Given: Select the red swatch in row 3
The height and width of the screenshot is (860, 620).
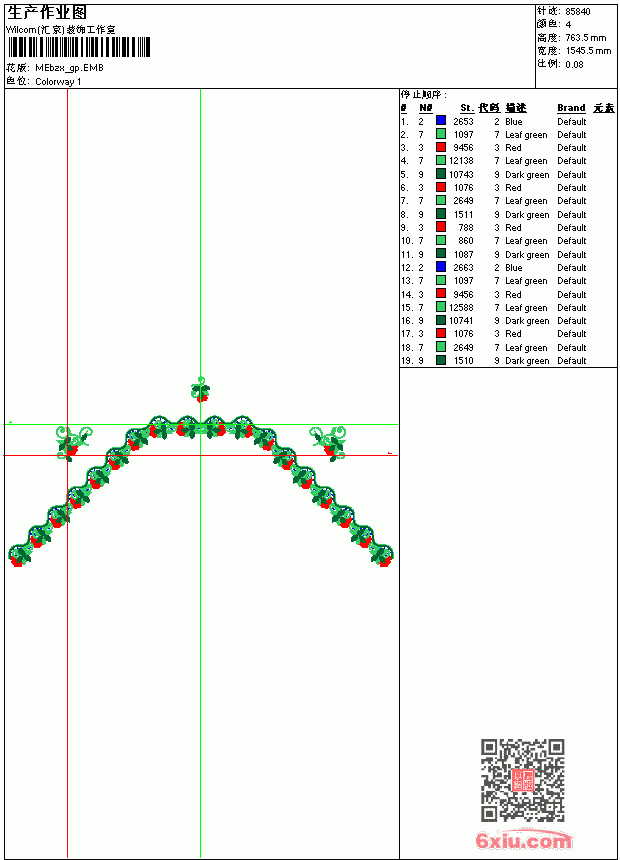Looking at the screenshot, I should 441,147.
